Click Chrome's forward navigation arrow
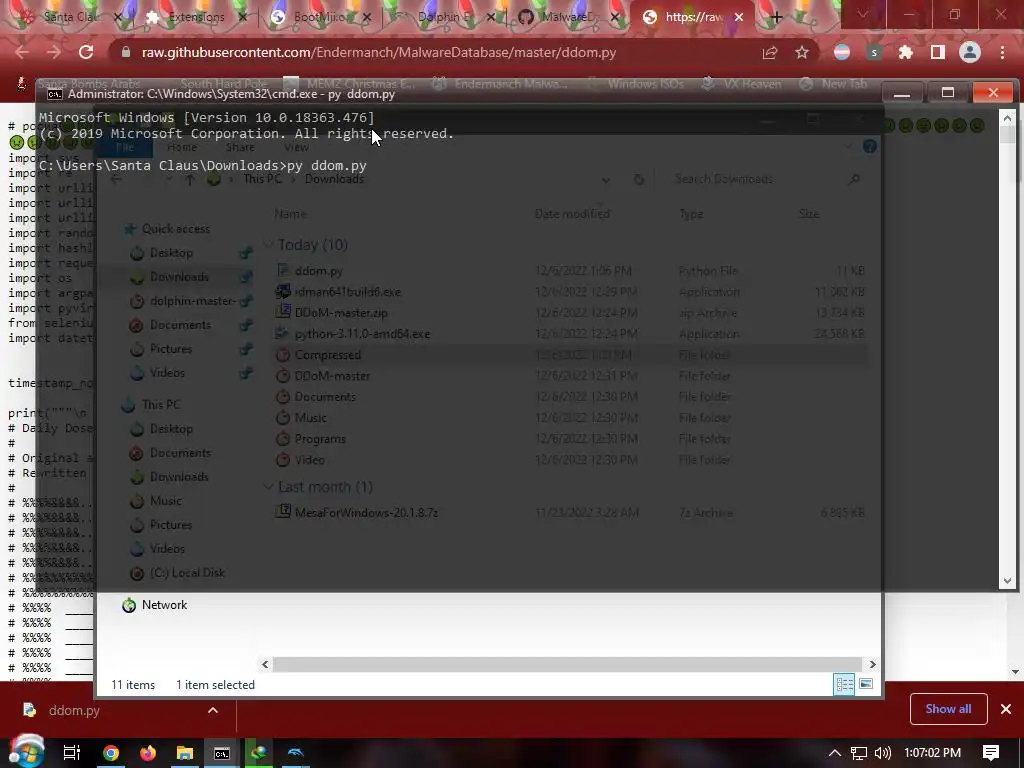Screen dimensions: 1024x768 [54, 52]
